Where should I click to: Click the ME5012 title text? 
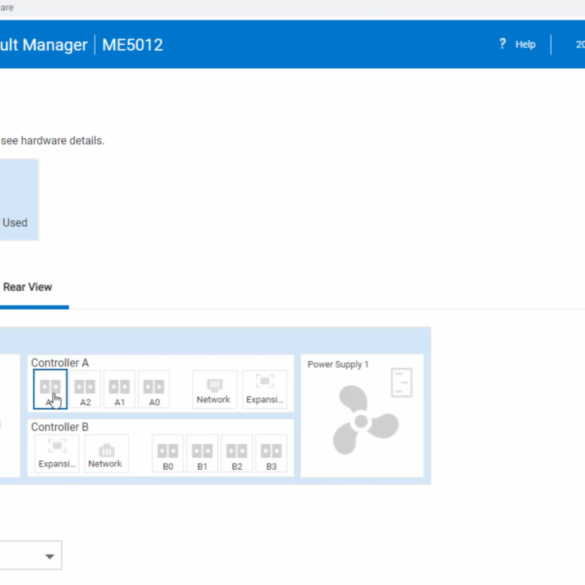tap(132, 45)
